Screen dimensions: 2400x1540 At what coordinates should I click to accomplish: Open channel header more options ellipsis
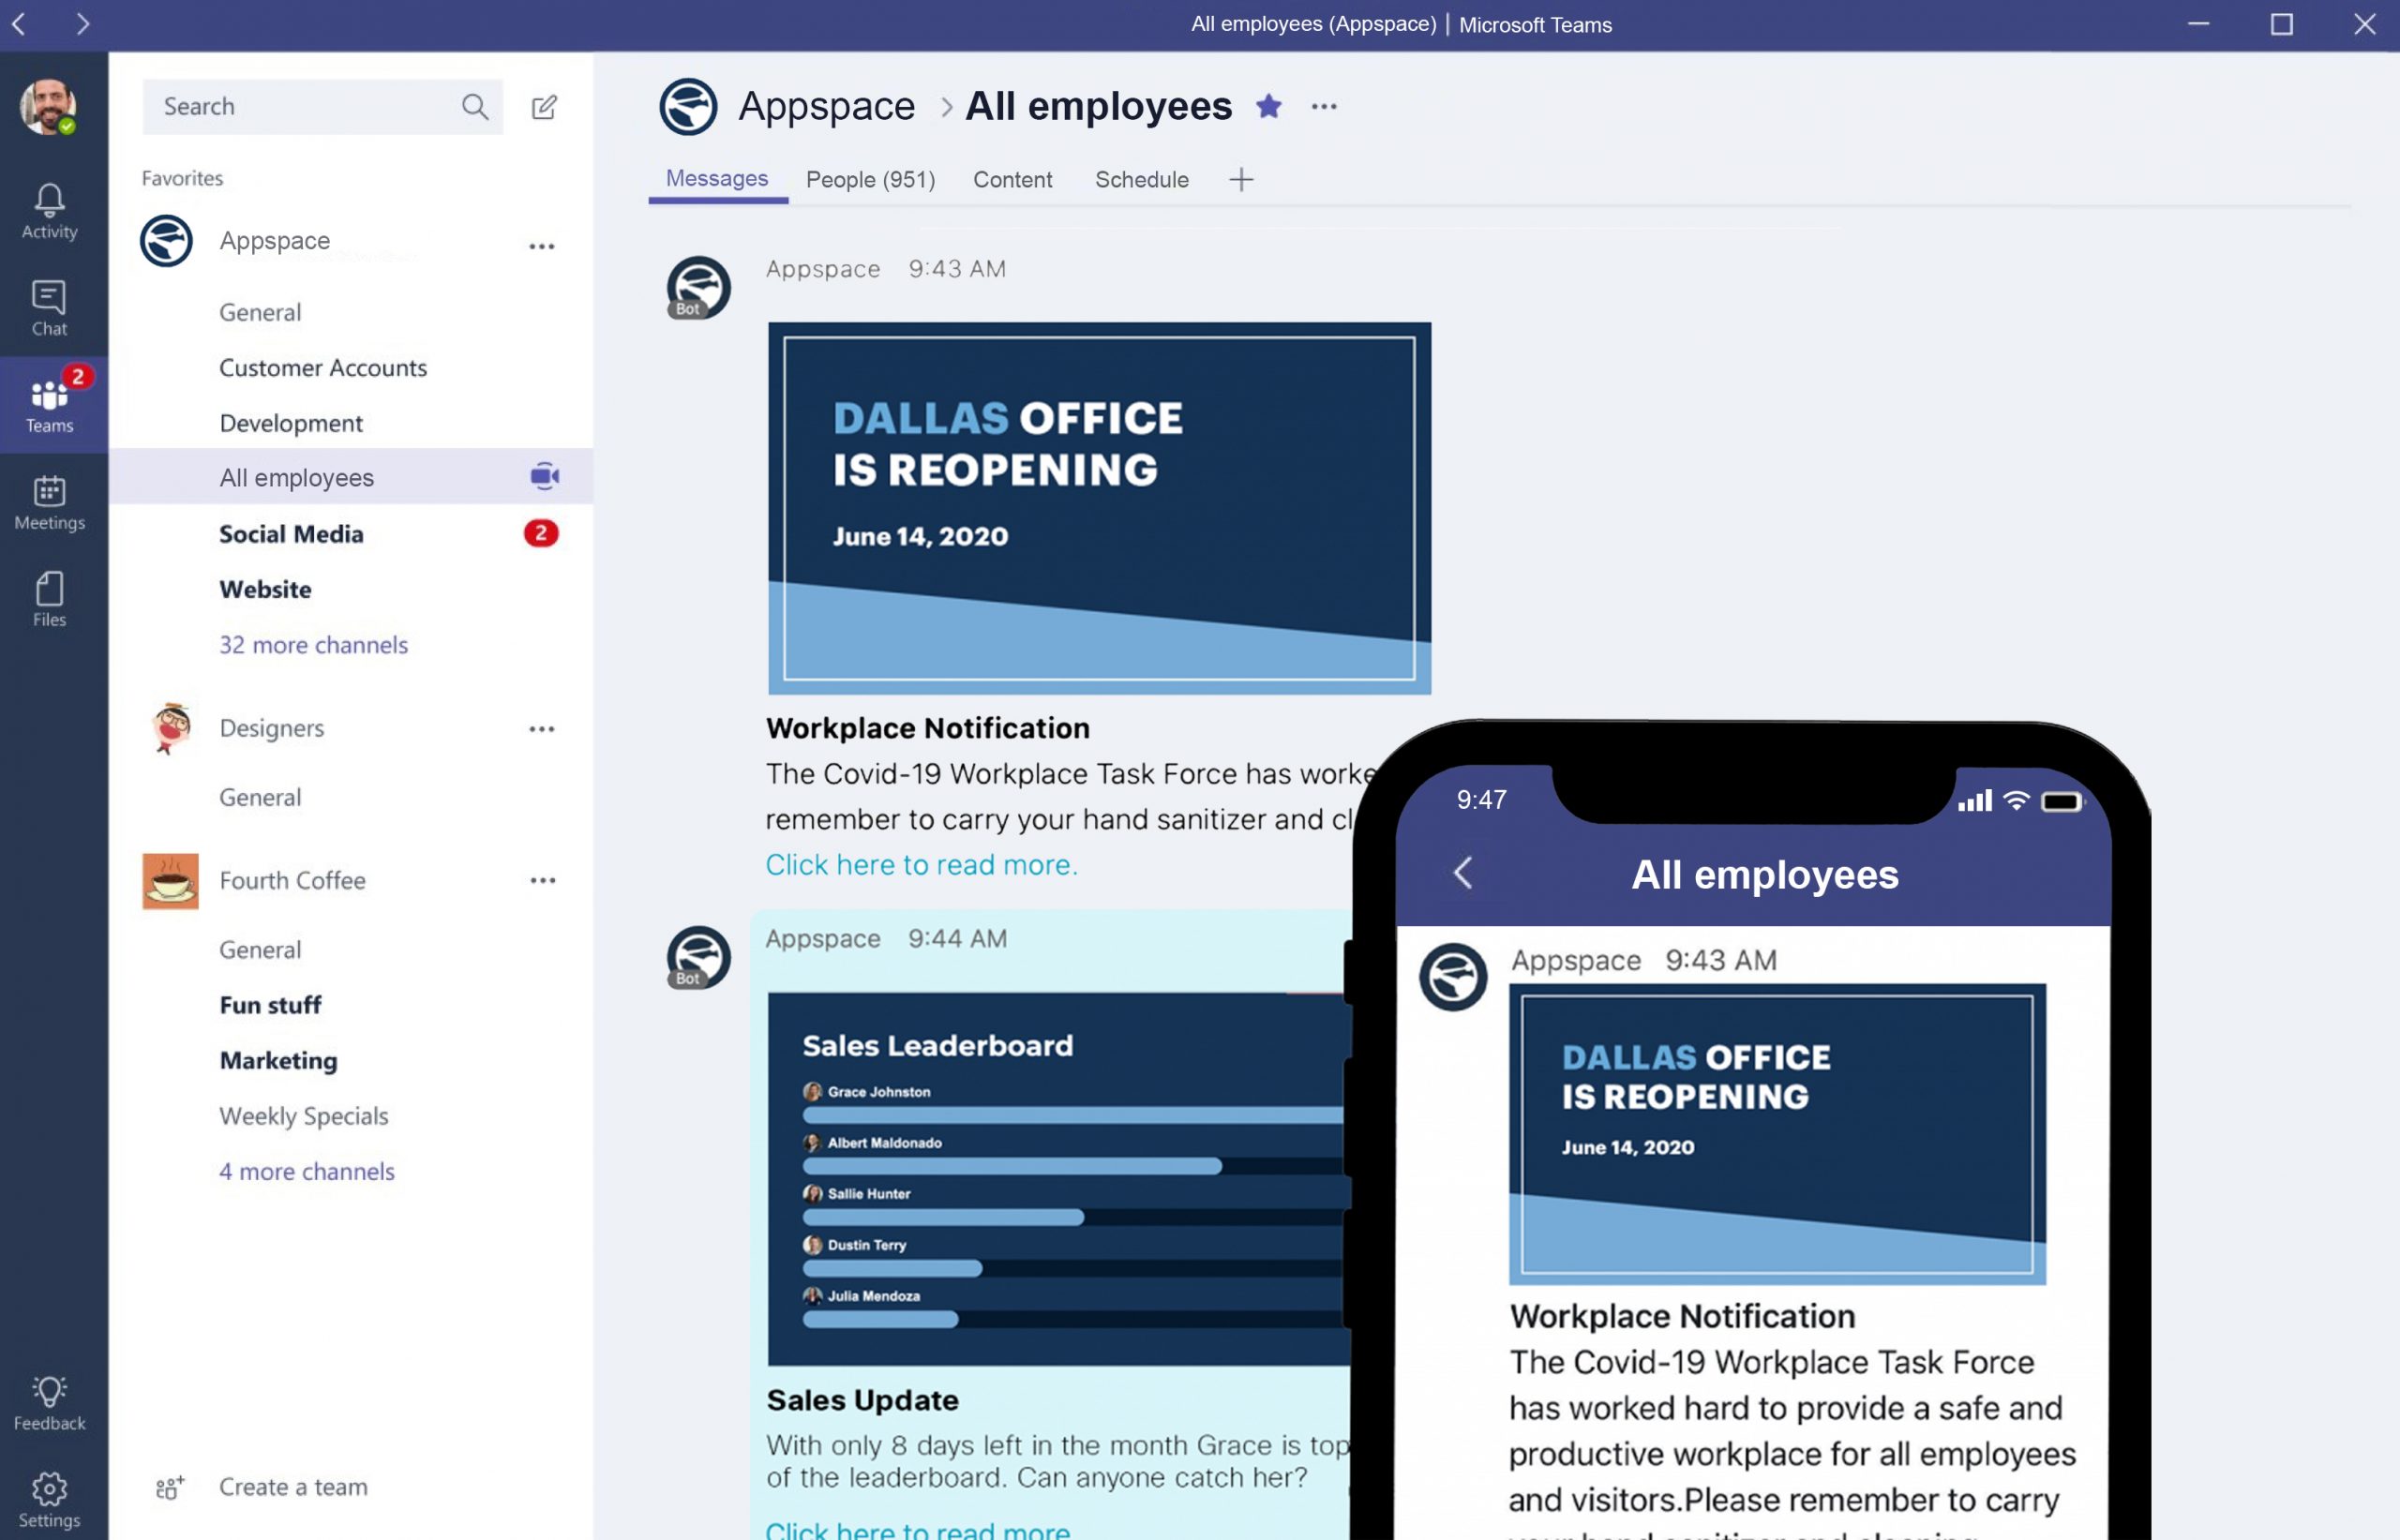click(x=1324, y=106)
